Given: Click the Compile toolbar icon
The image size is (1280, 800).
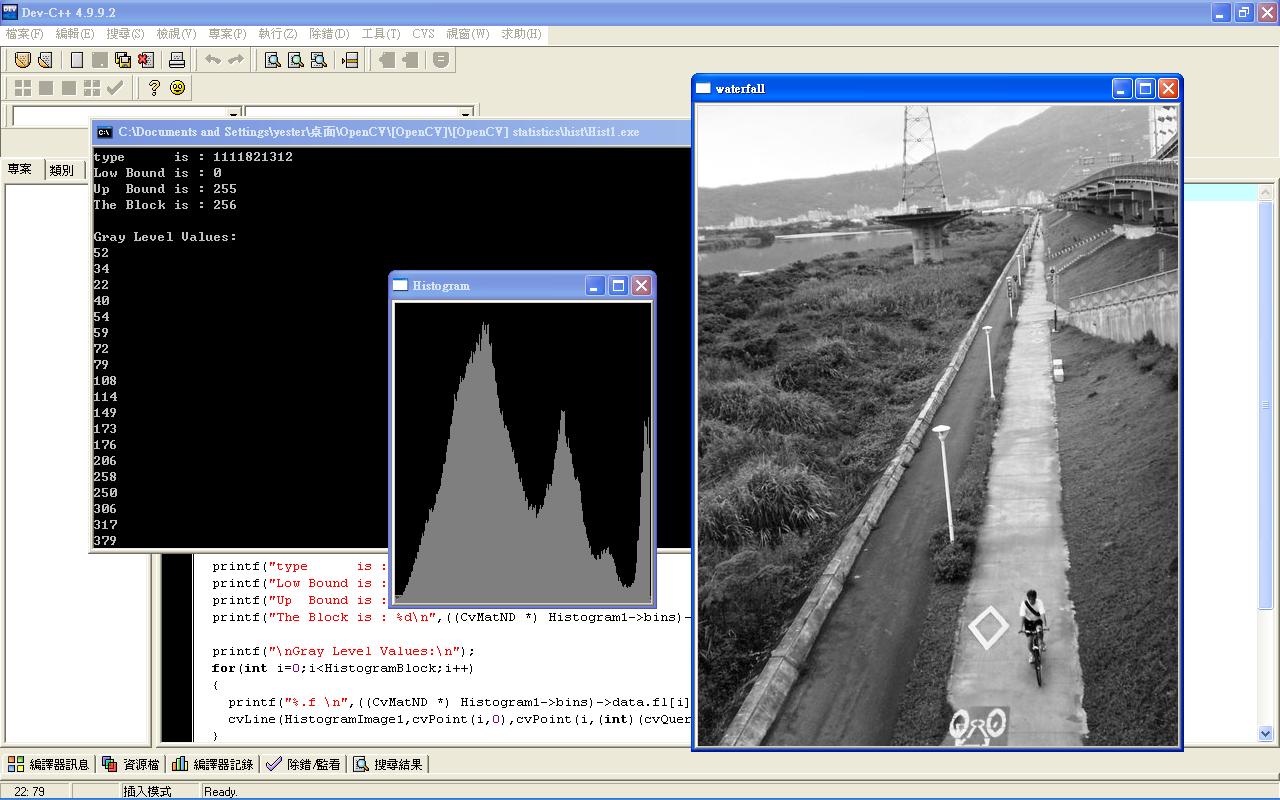Looking at the screenshot, I should [x=22, y=88].
